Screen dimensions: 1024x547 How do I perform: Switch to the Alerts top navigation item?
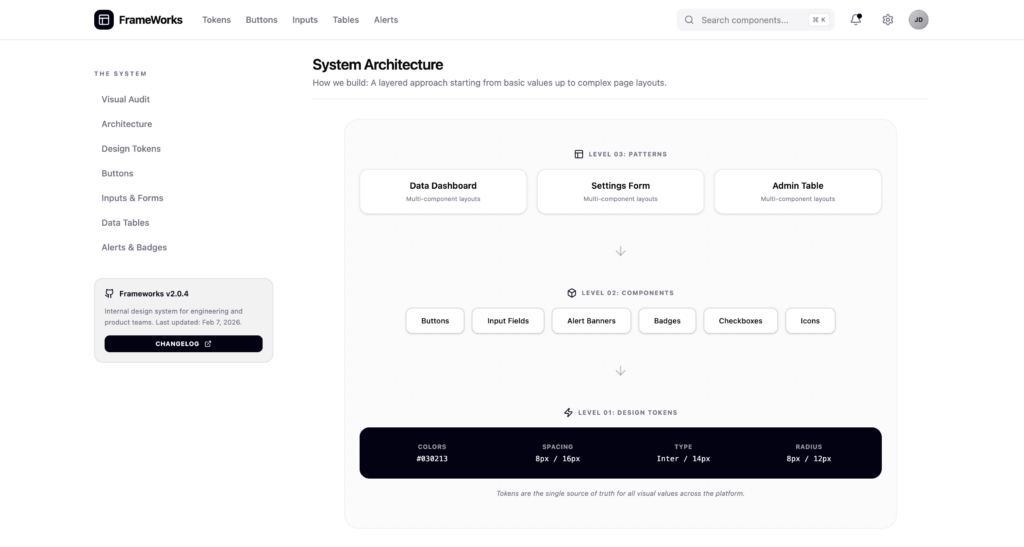point(386,20)
